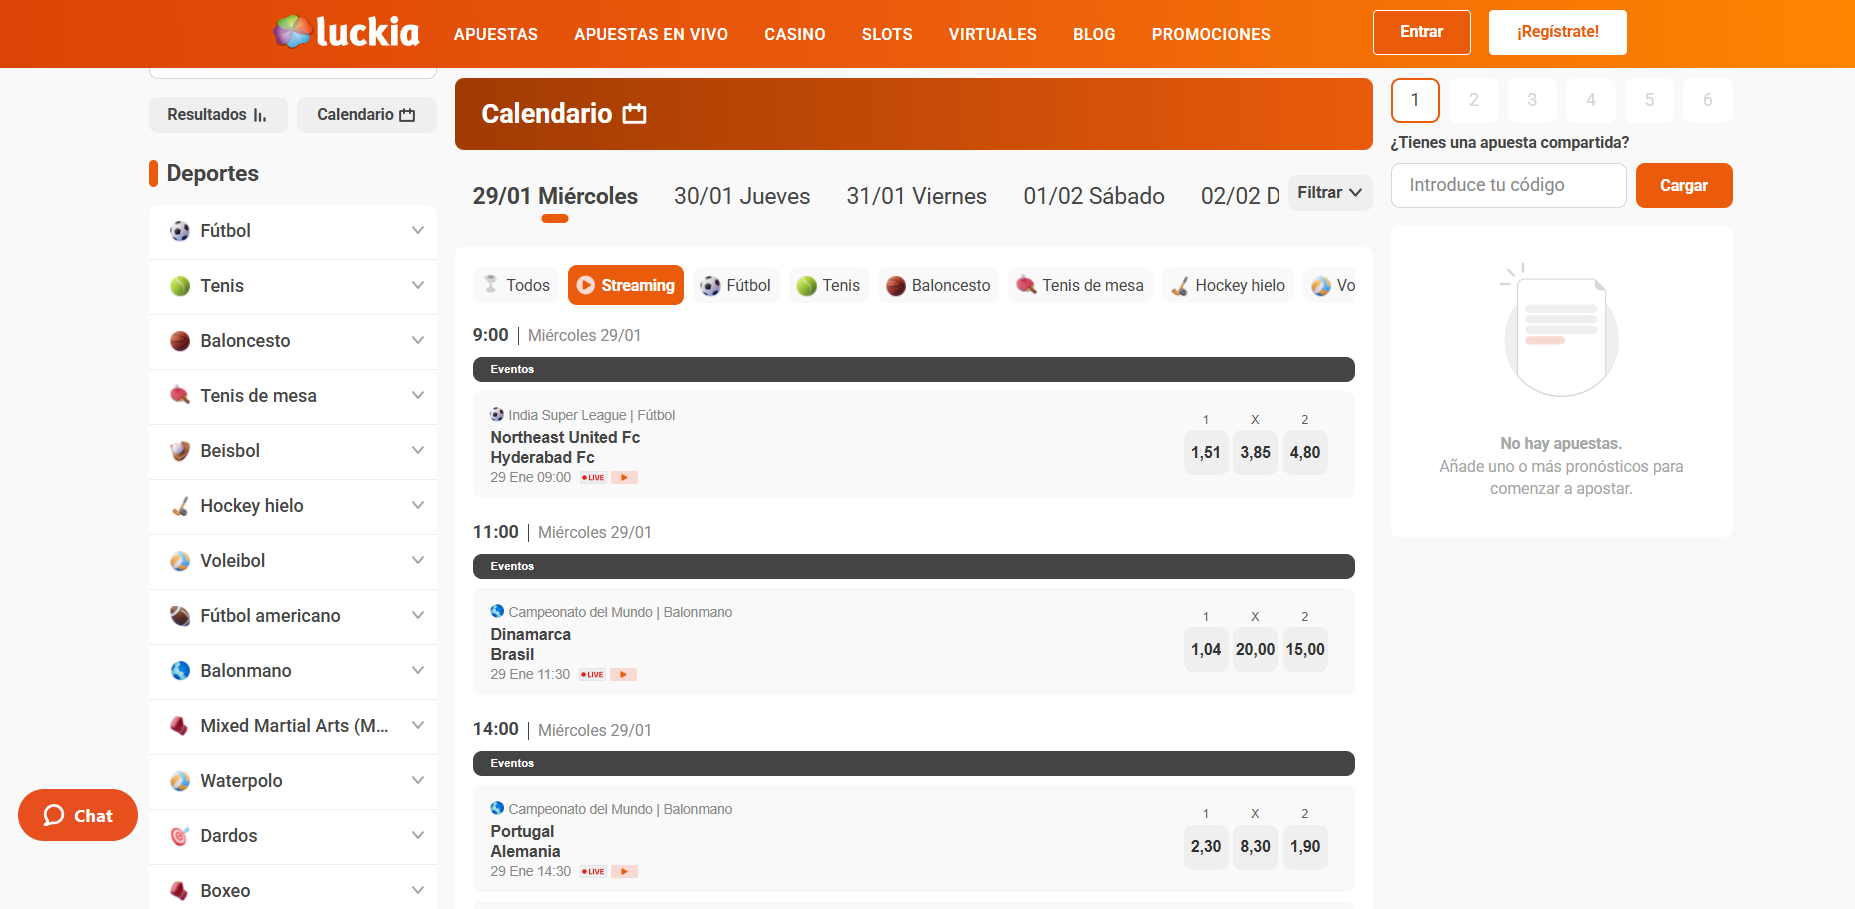Select the 01/02 Sábado date tab
This screenshot has width=1855, height=909.
[1094, 196]
